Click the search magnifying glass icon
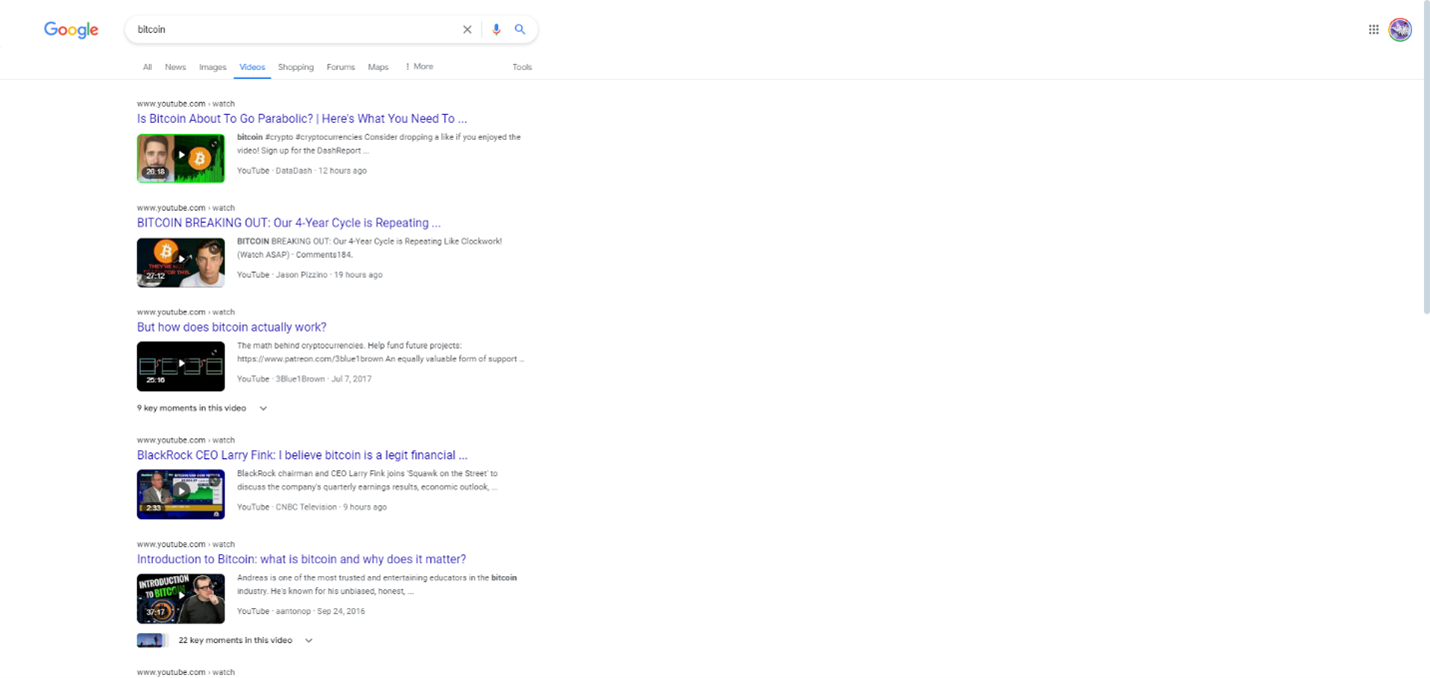The width and height of the screenshot is (1430, 678). click(520, 29)
